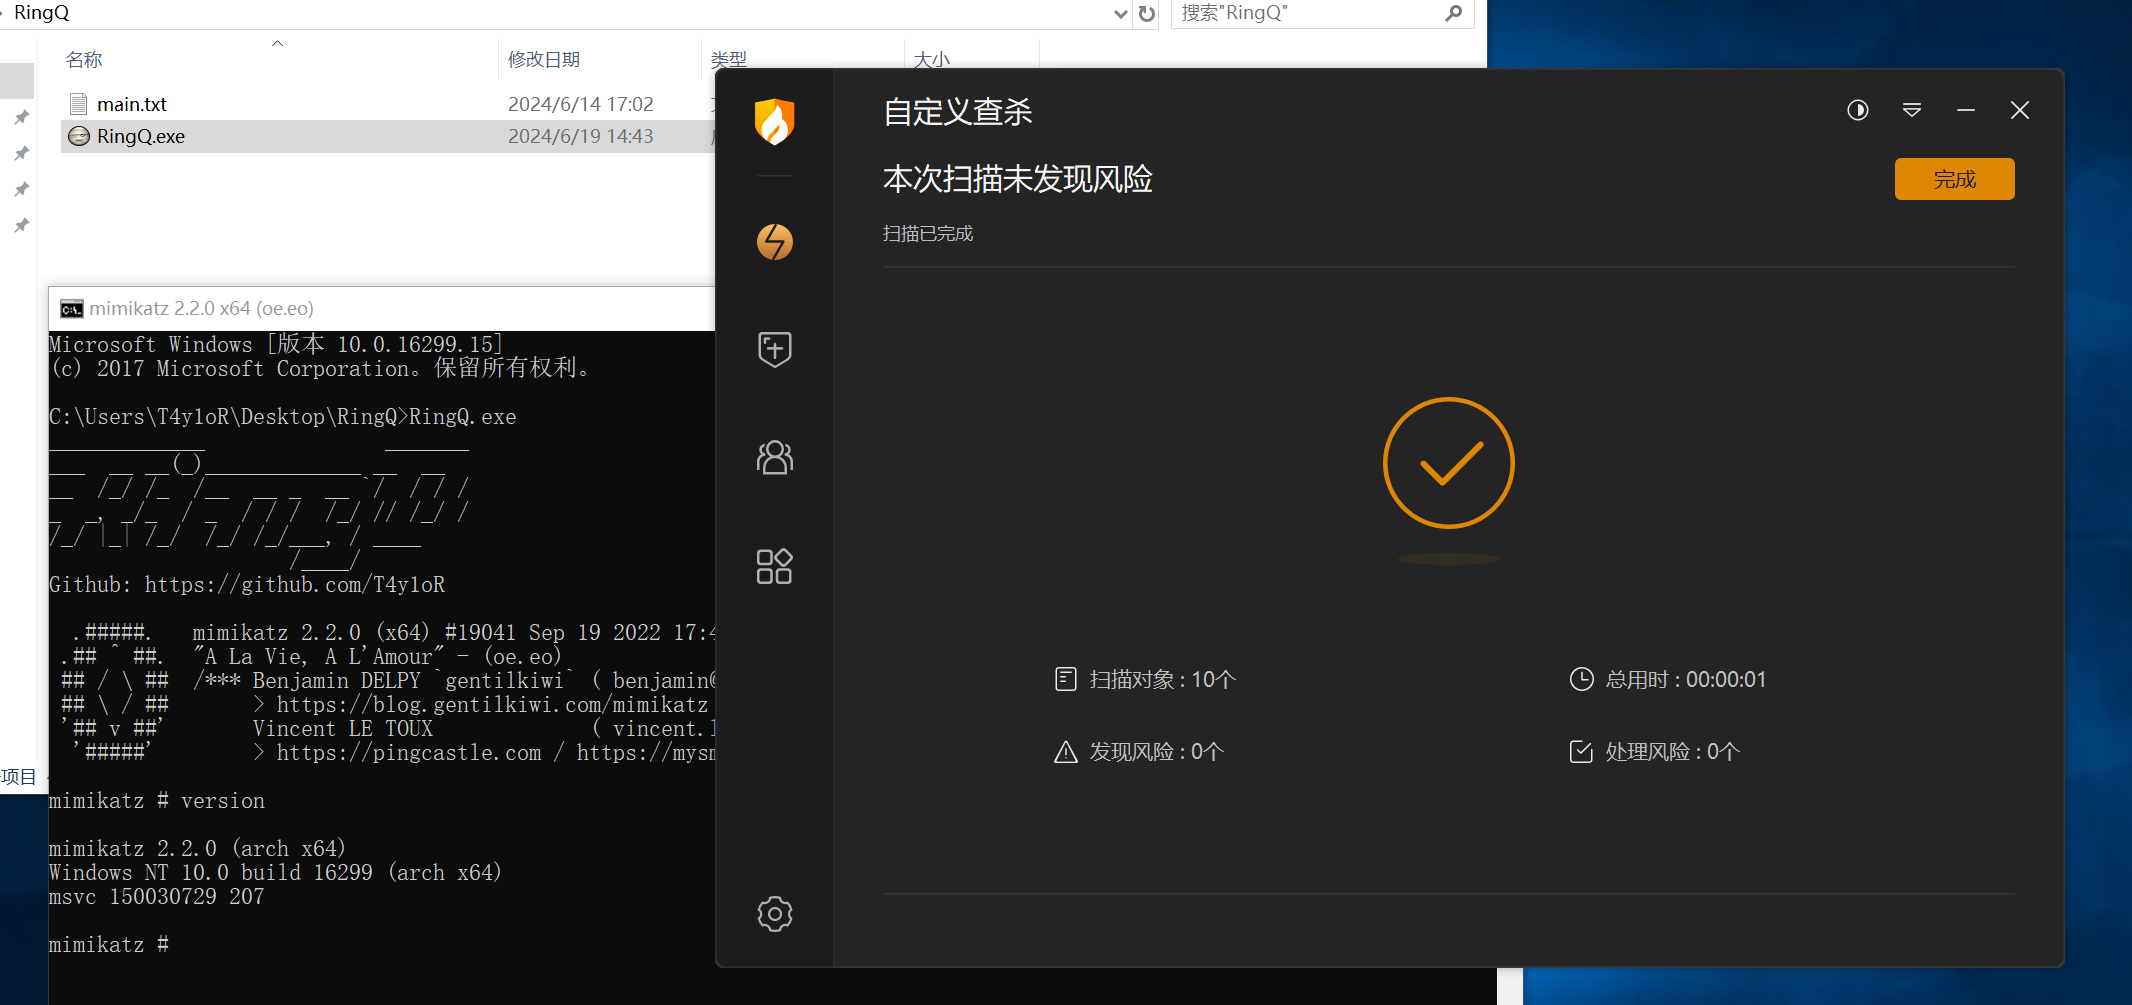The height and width of the screenshot is (1005, 2132).
Task: Click the main.txt document icon
Action: (79, 104)
